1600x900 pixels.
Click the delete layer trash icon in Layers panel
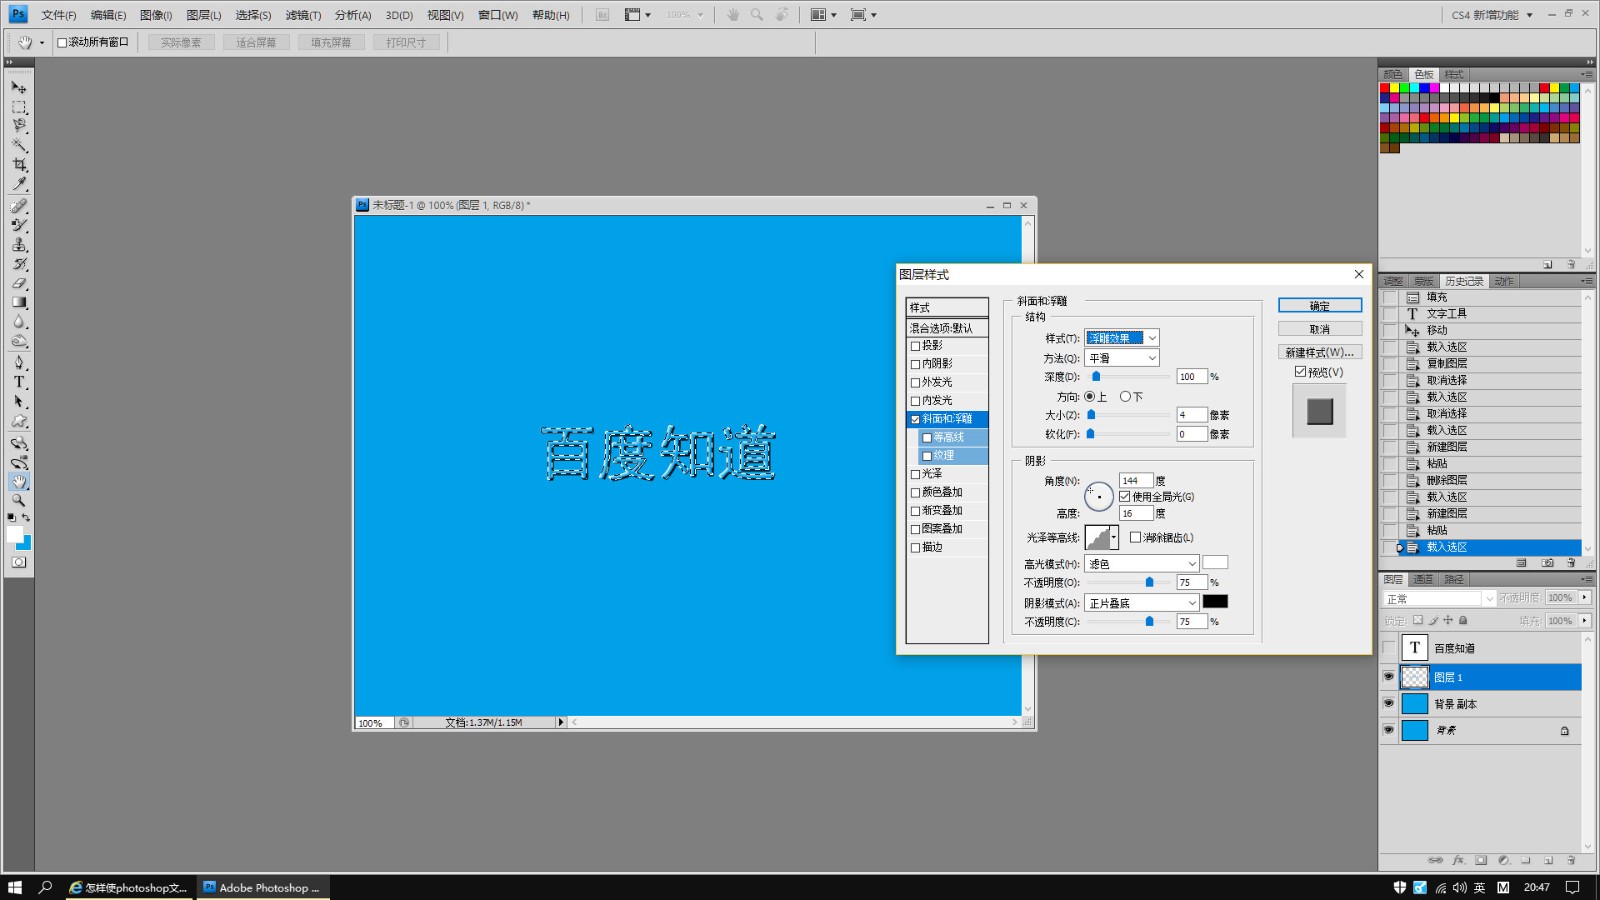(1571, 860)
